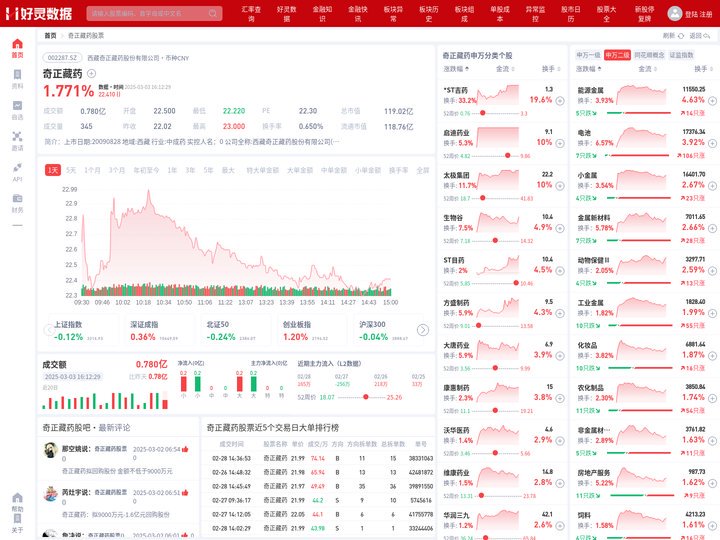
Task: Sort stocks list by 涨跌幅
Action: 456,69
